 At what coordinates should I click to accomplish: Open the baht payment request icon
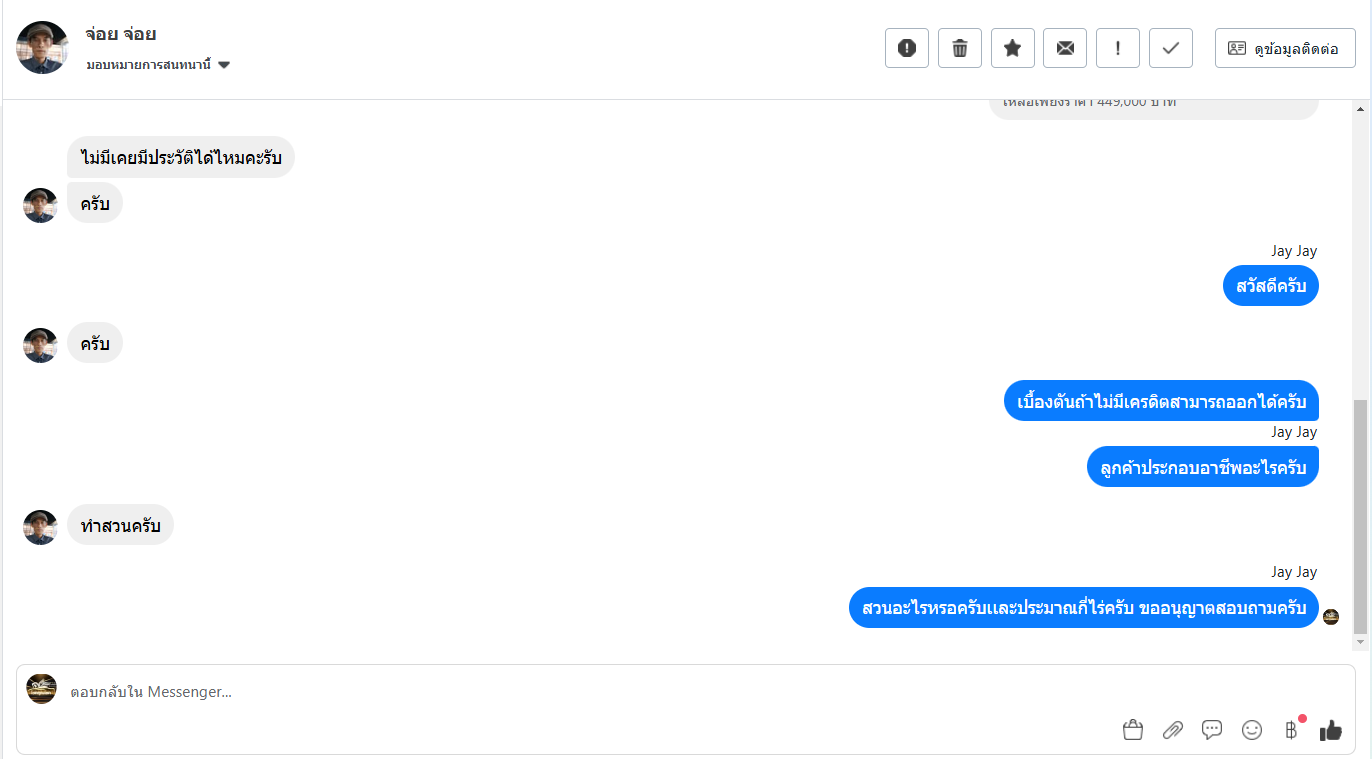(1291, 730)
